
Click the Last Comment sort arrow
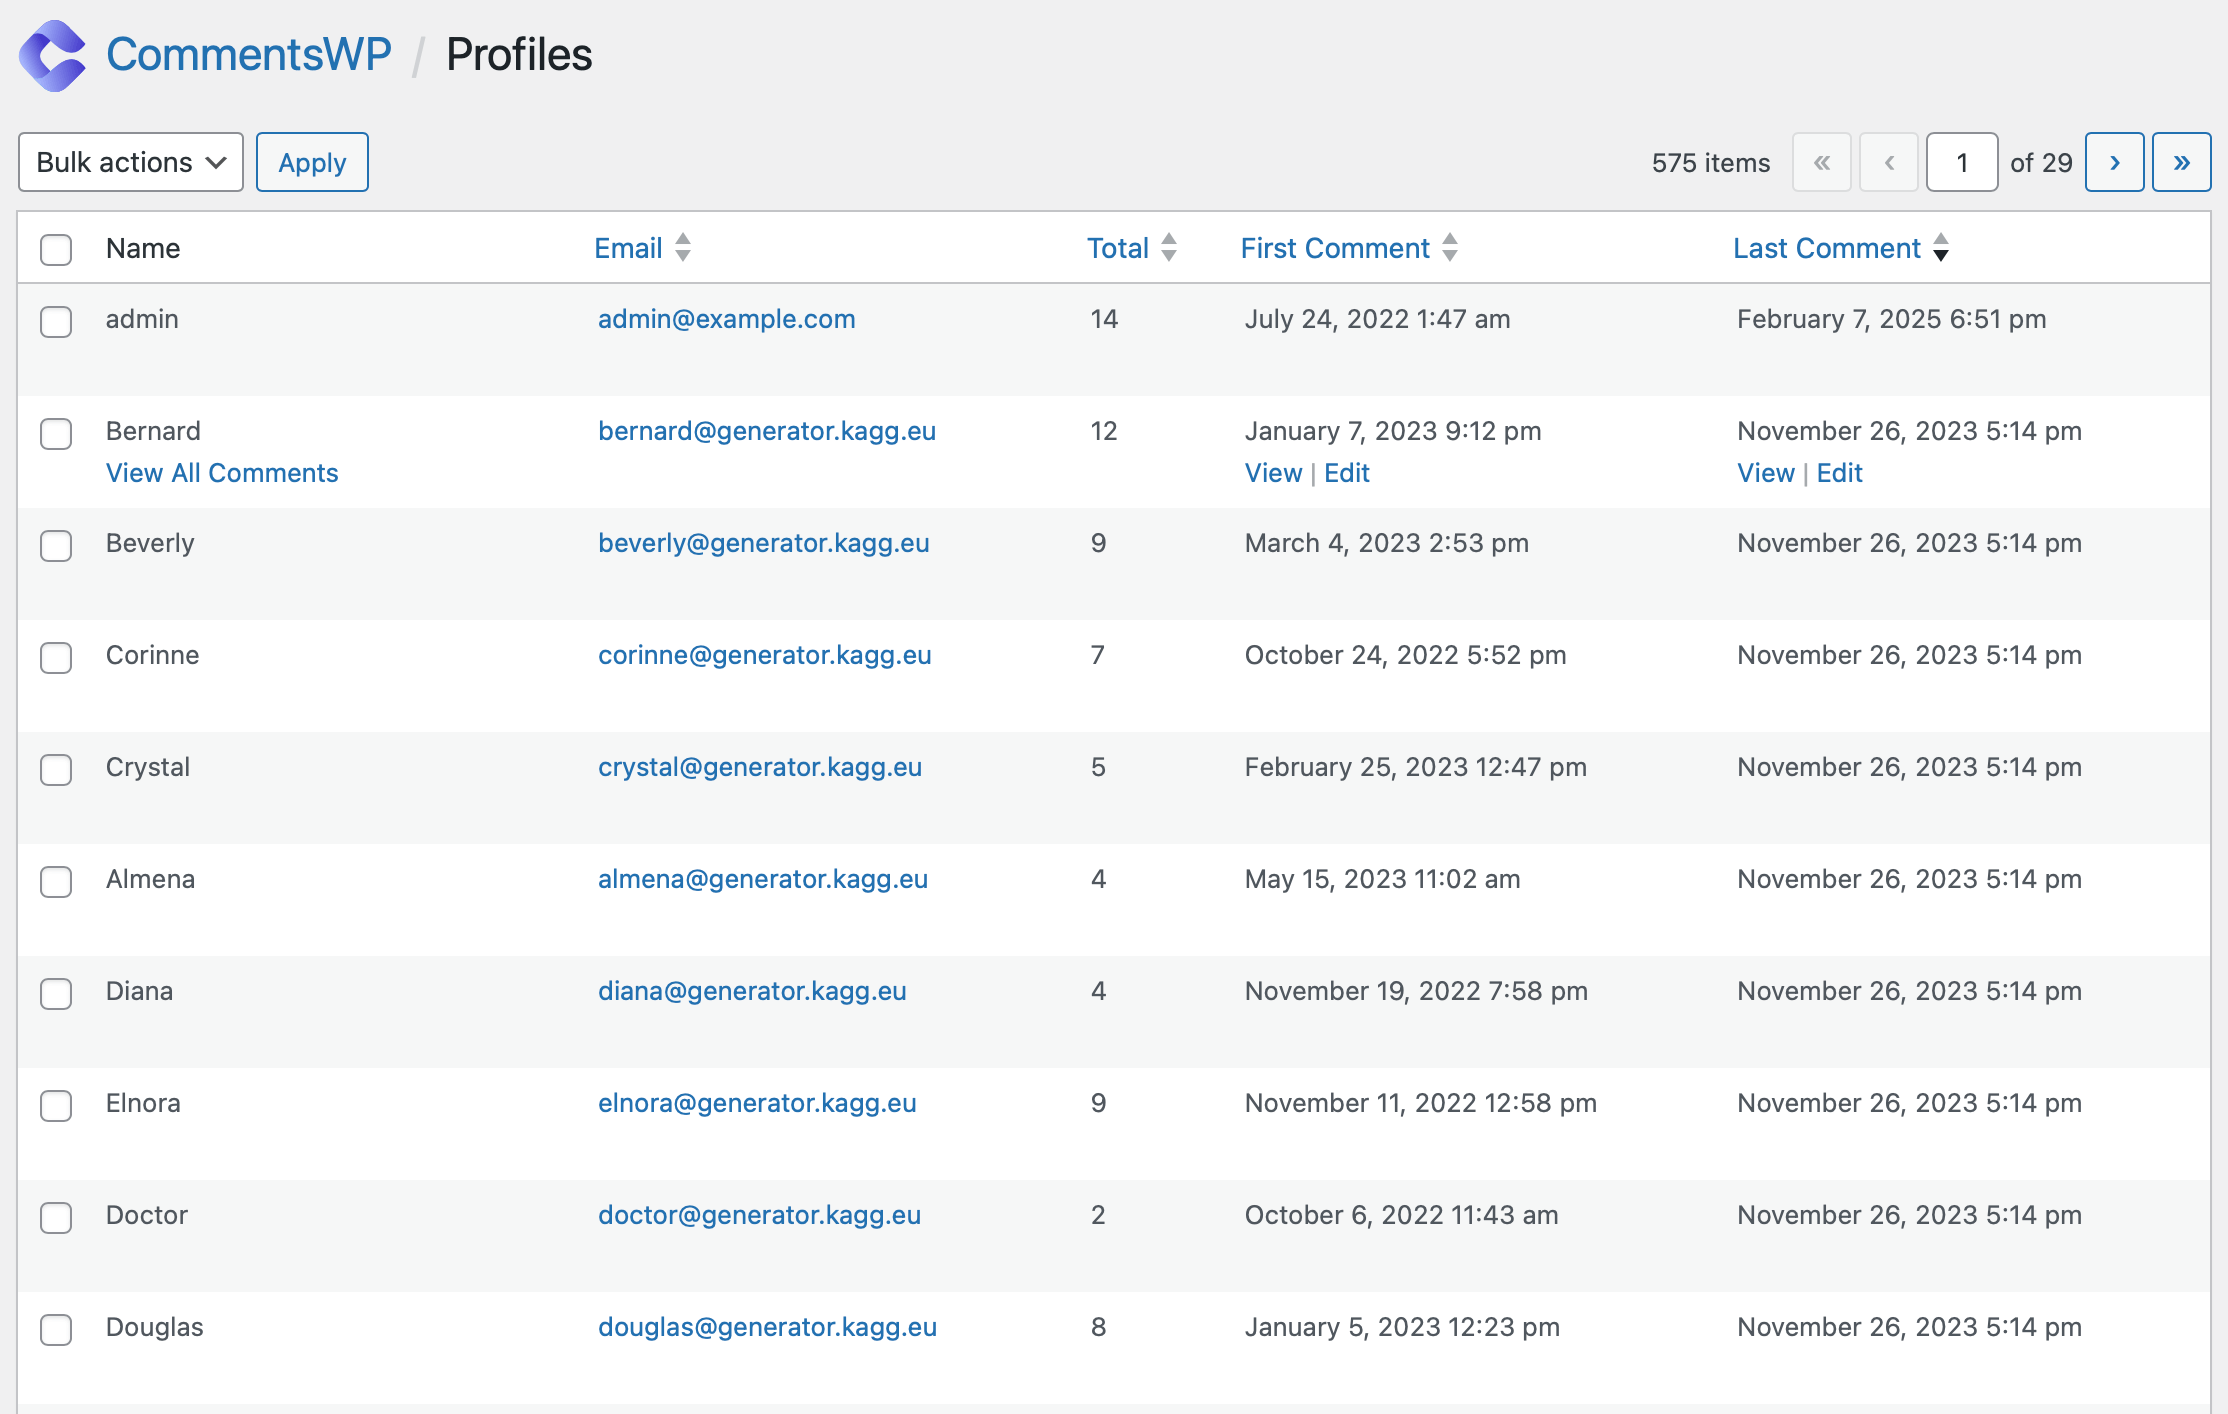point(1941,248)
